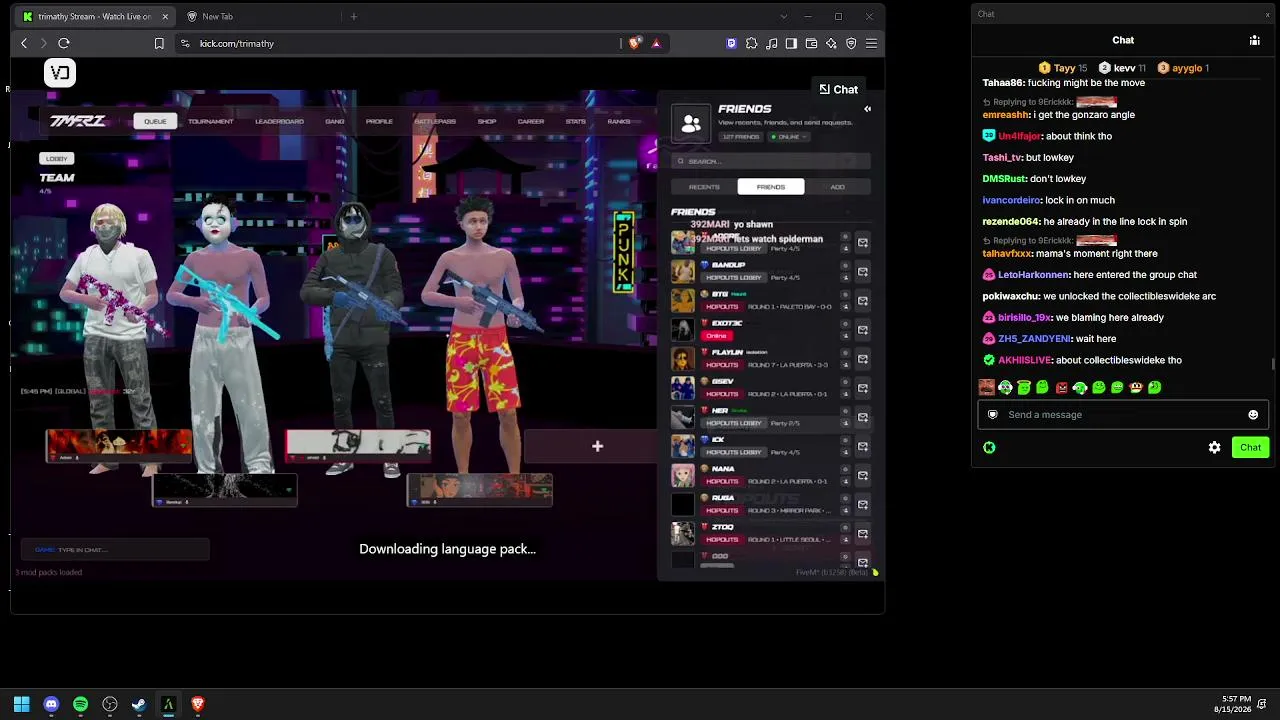The width and height of the screenshot is (1280, 720).
Task: Open the Windows Start menu
Action: click(22, 704)
